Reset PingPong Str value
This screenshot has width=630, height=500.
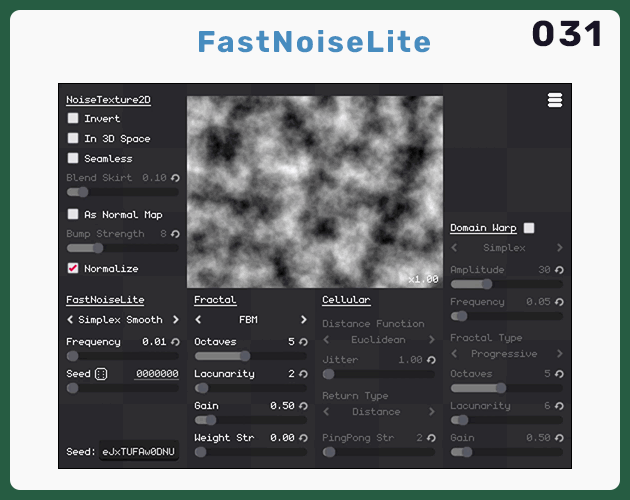click(x=431, y=438)
